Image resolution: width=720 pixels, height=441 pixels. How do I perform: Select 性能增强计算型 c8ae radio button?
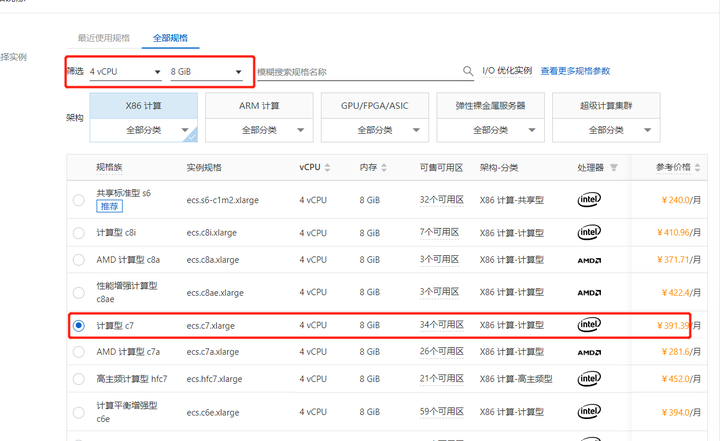(79, 293)
